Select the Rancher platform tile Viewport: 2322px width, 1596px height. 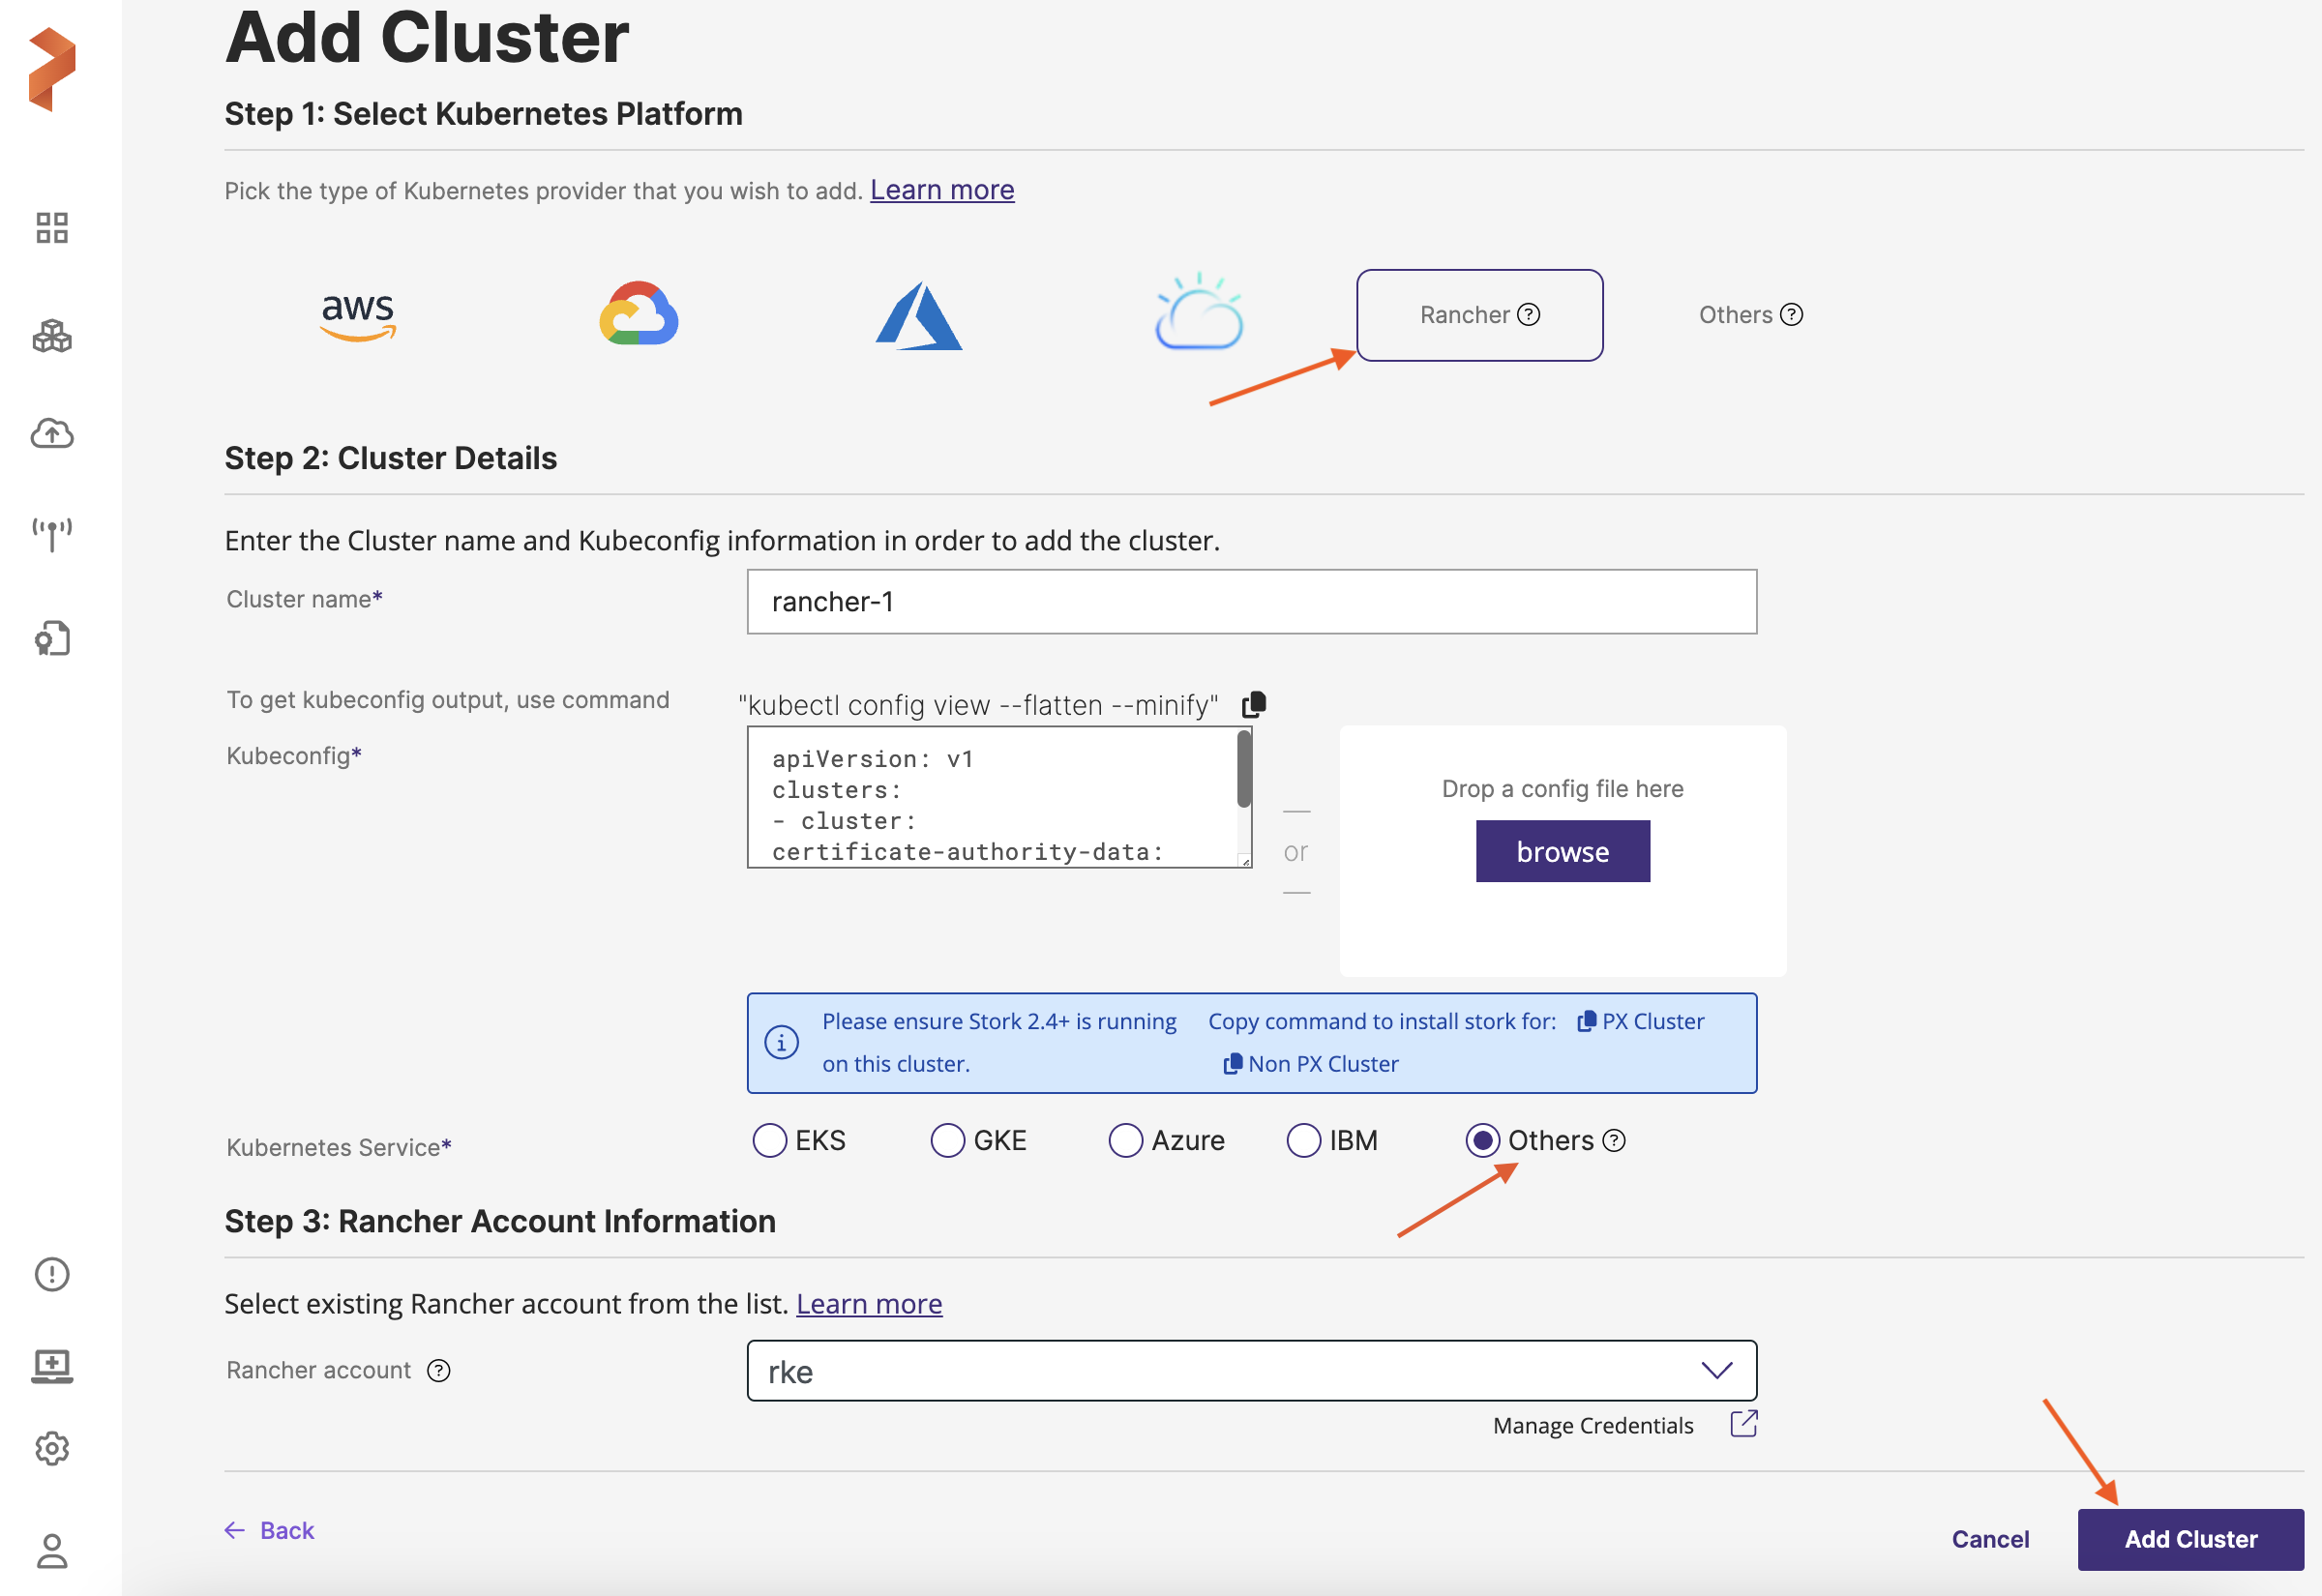[x=1479, y=315]
